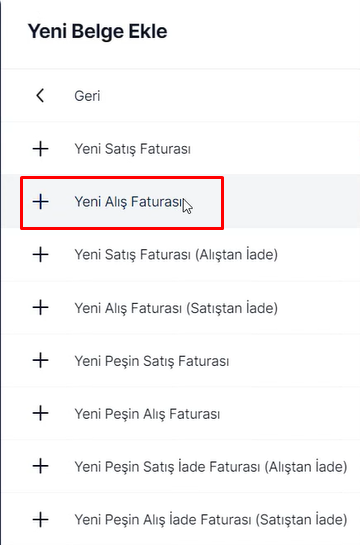The height and width of the screenshot is (545, 360).
Task: Click plus icon for Yeni Peşin Satış İade Faturası
Action: [40, 466]
